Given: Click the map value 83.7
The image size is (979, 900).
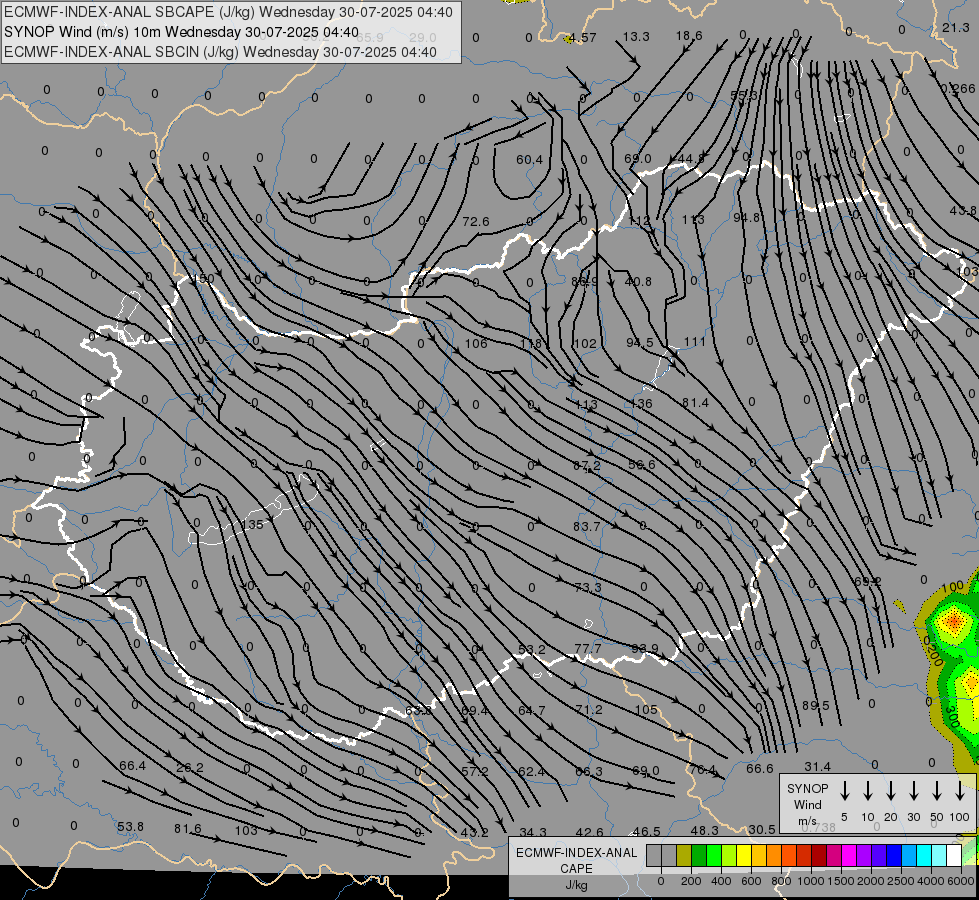Looking at the screenshot, I should click(x=586, y=527).
